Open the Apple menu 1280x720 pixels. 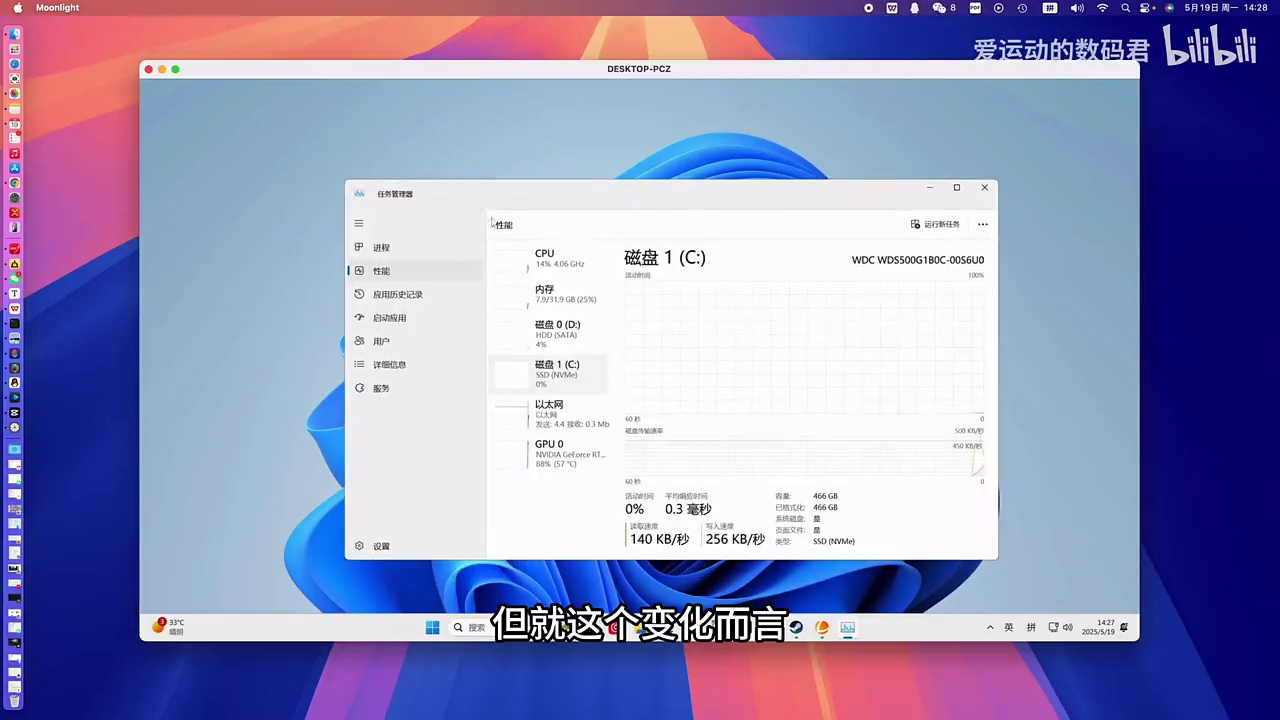[x=17, y=8]
